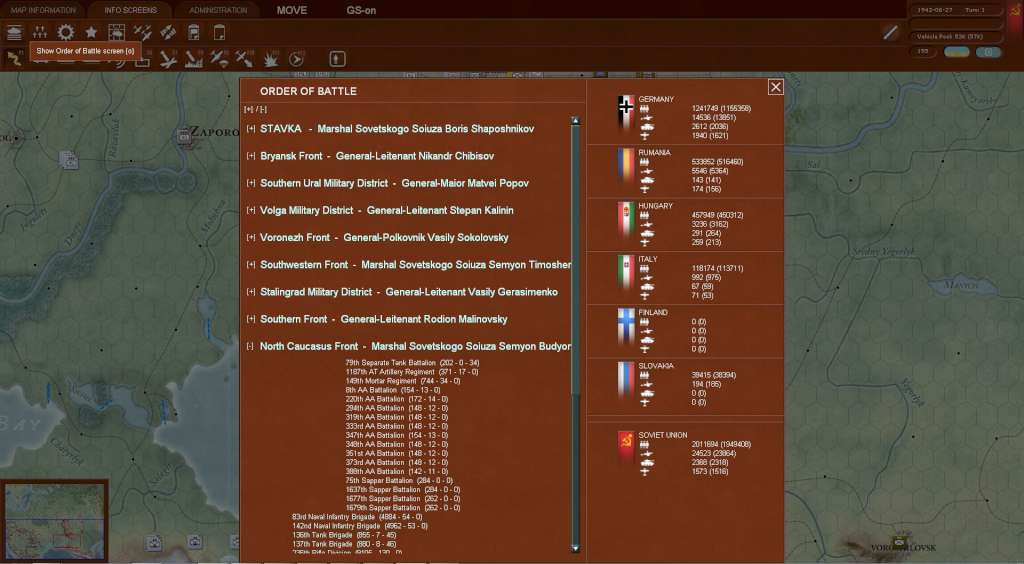Expand the Voronezh Front tree node
Viewport: 1024px width, 564px height.
coord(251,238)
